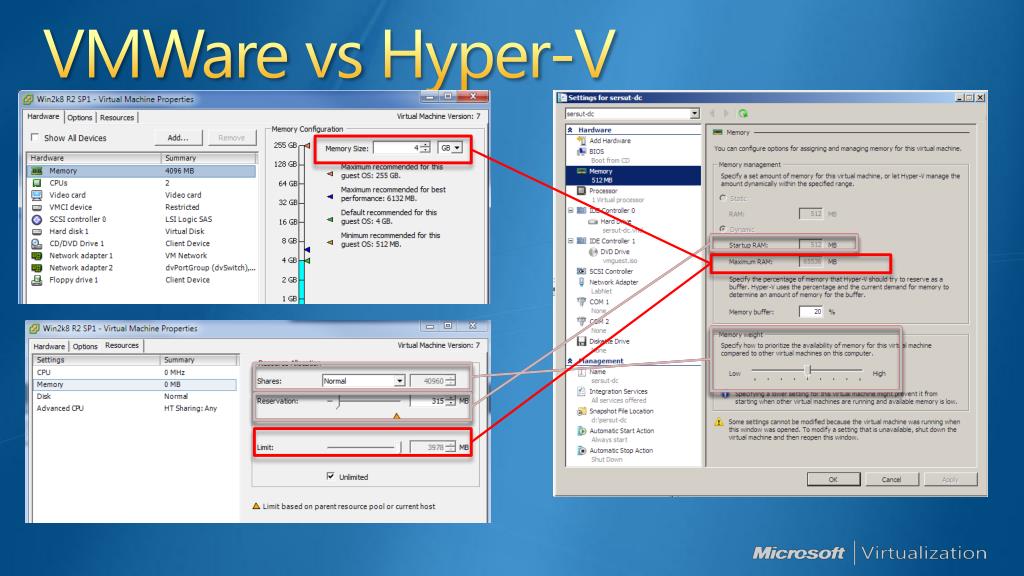This screenshot has width=1024, height=576.
Task: Click OK in Hyper-V settings
Action: (833, 479)
